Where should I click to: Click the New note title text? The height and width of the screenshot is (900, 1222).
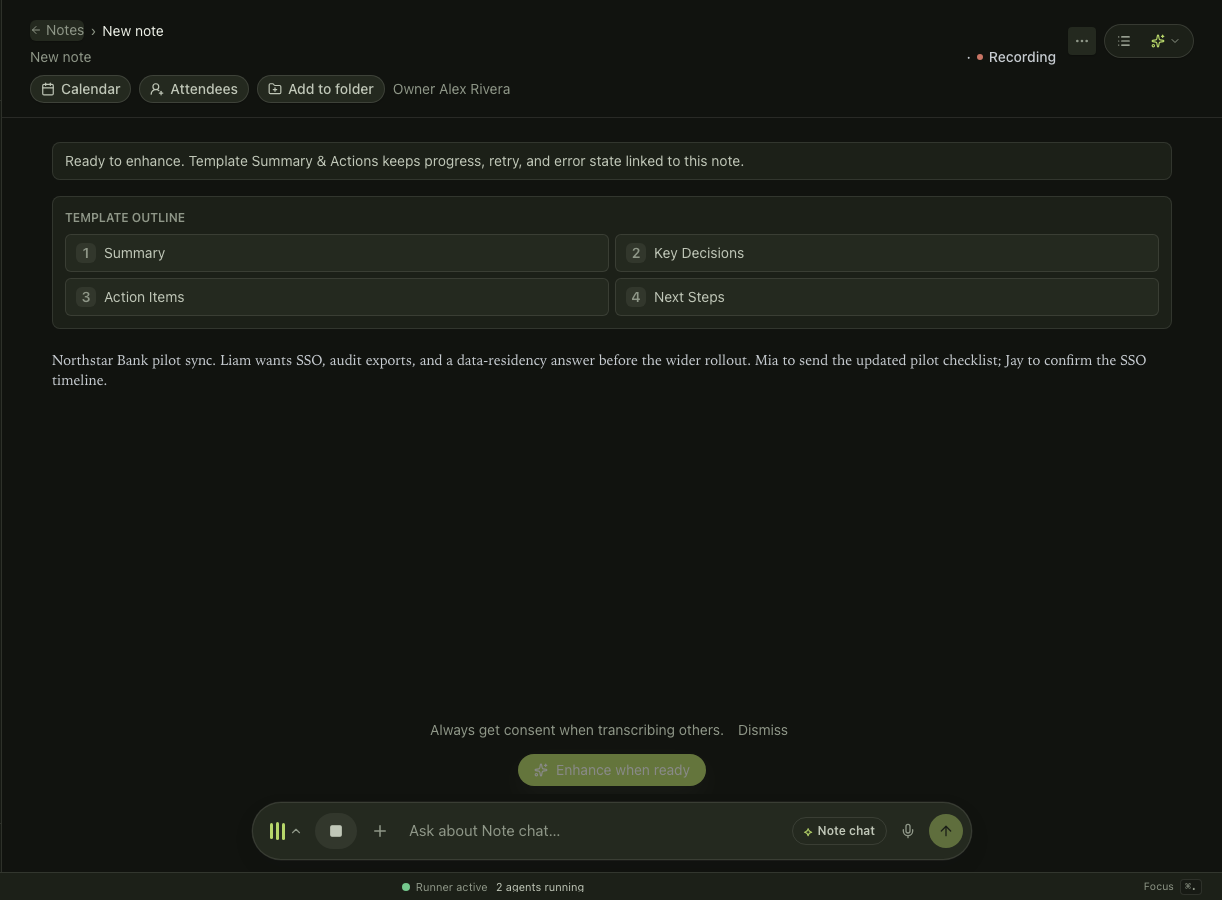(x=60, y=57)
